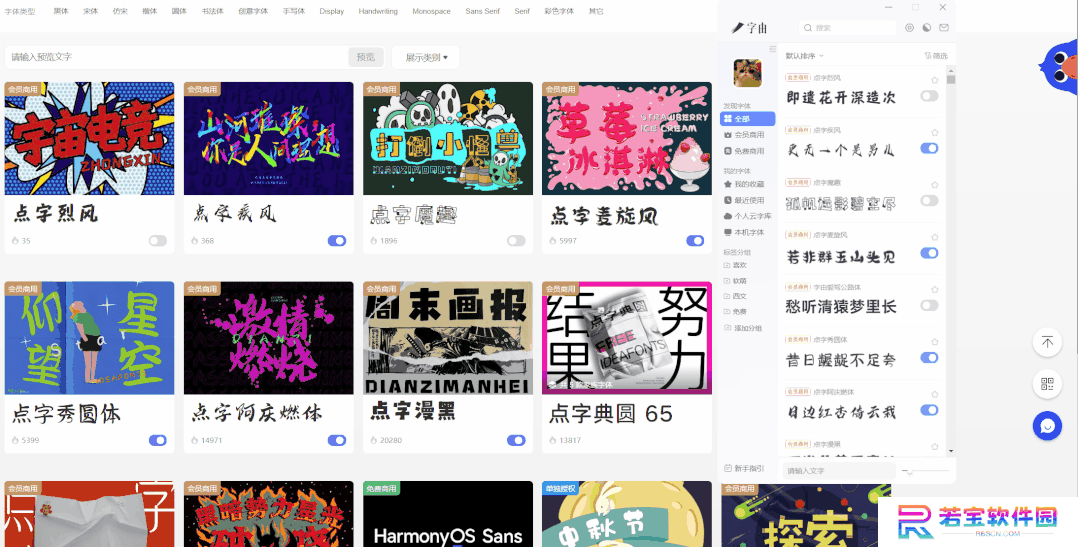Open the 点字典圆 65 thumbnail
The image size is (1078, 547).
point(627,337)
